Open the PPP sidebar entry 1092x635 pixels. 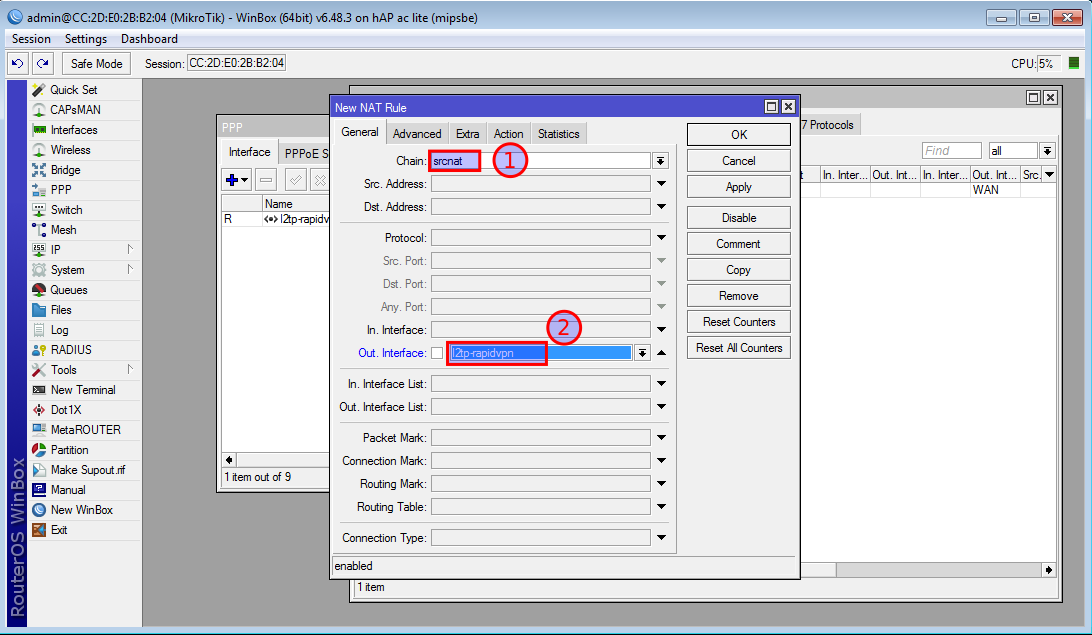[61, 190]
